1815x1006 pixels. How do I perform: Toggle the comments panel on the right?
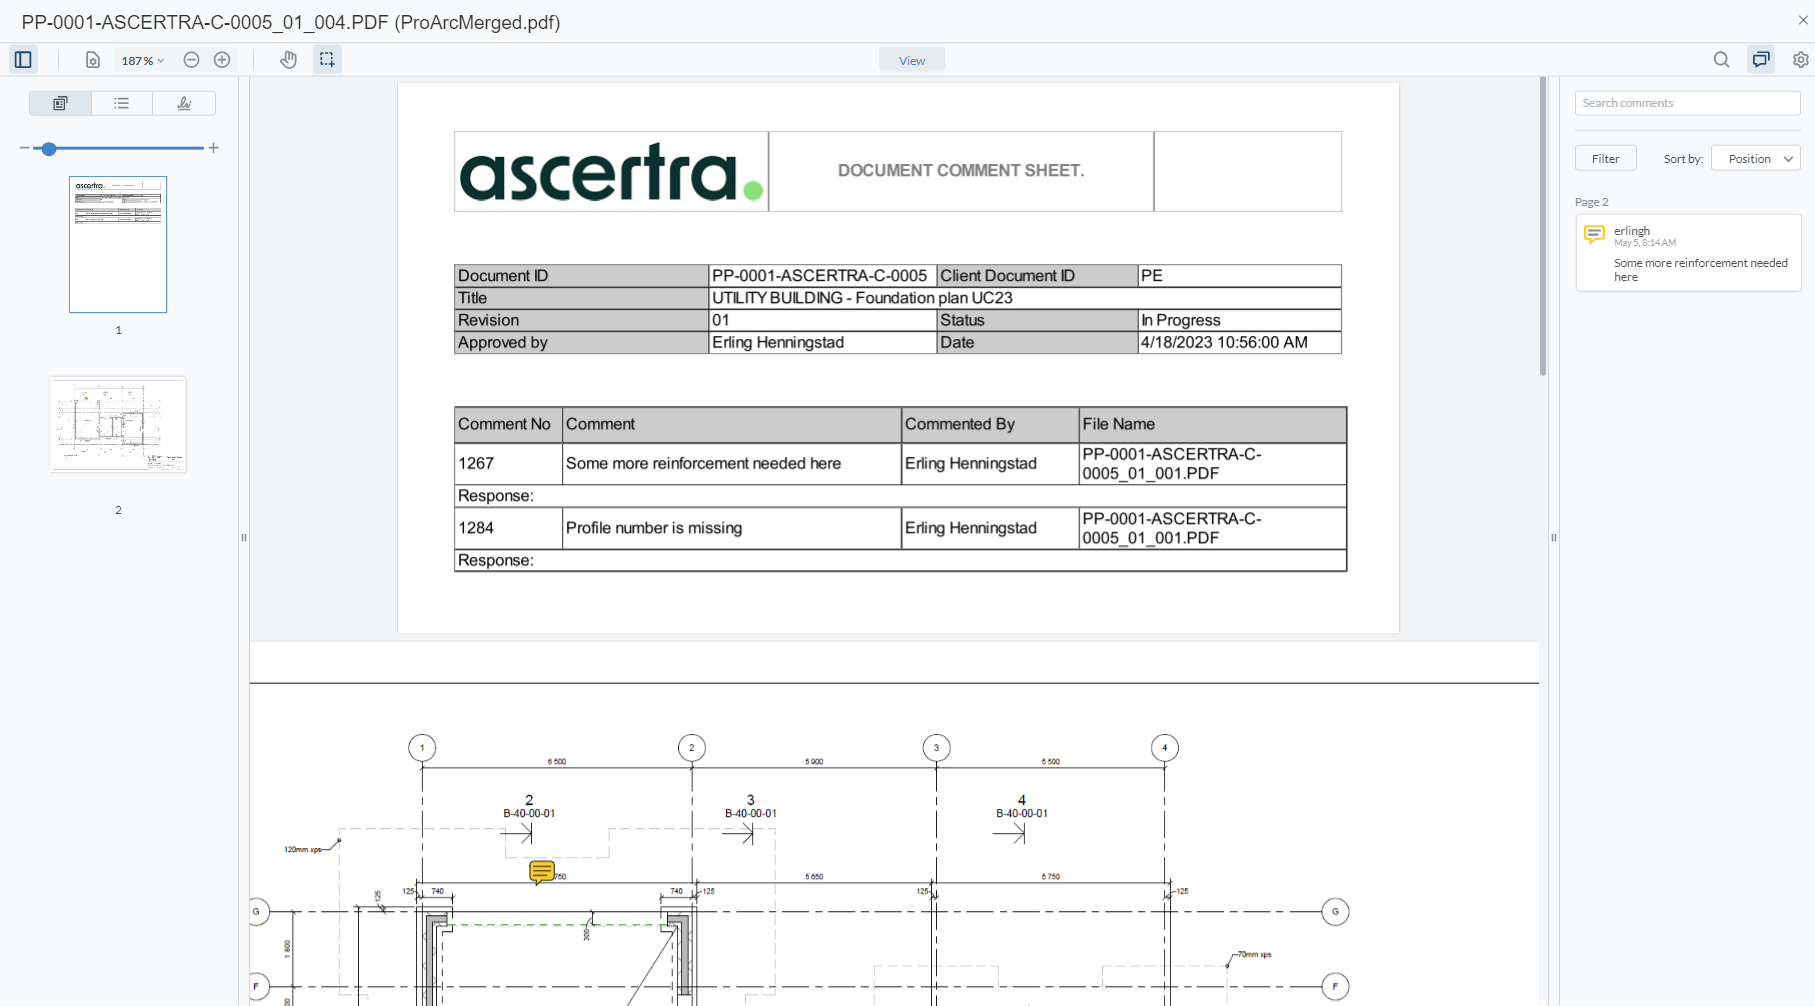tap(1760, 59)
